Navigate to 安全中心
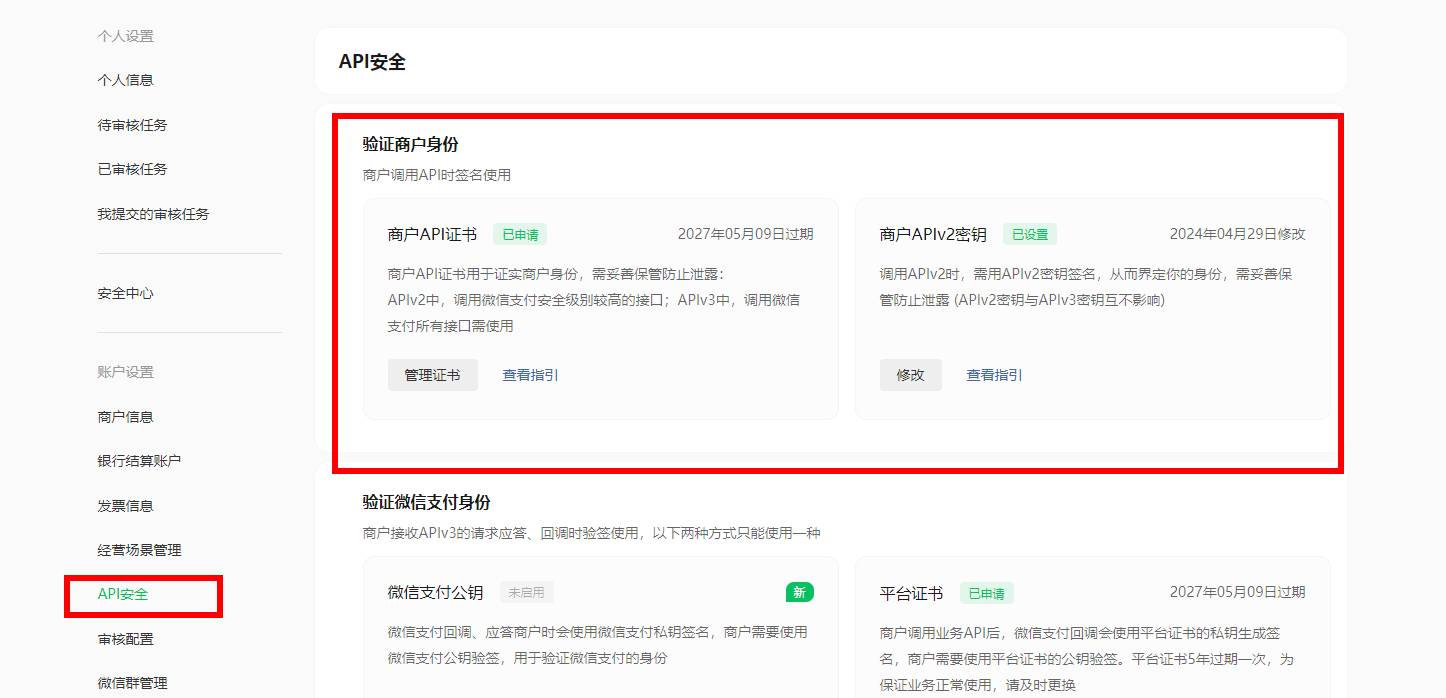This screenshot has width=1446, height=698. pyautogui.click(x=125, y=293)
